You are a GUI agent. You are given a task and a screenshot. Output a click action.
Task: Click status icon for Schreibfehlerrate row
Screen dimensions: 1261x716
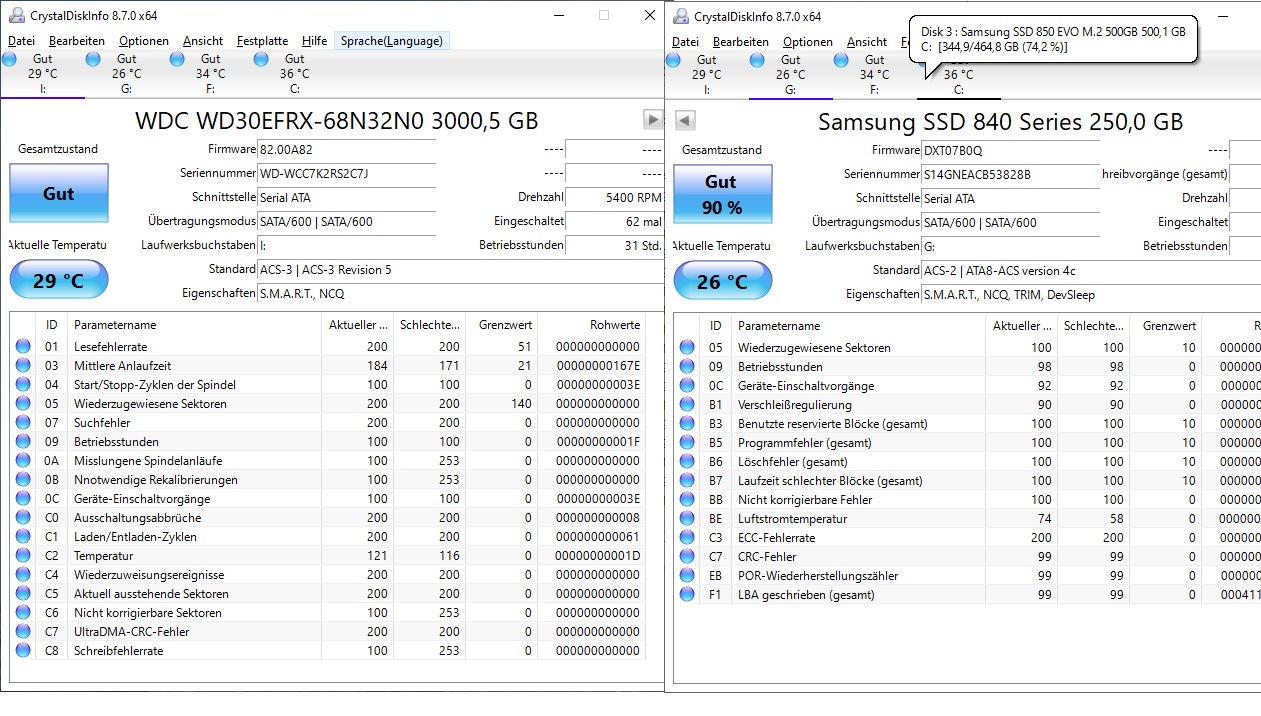[23, 651]
